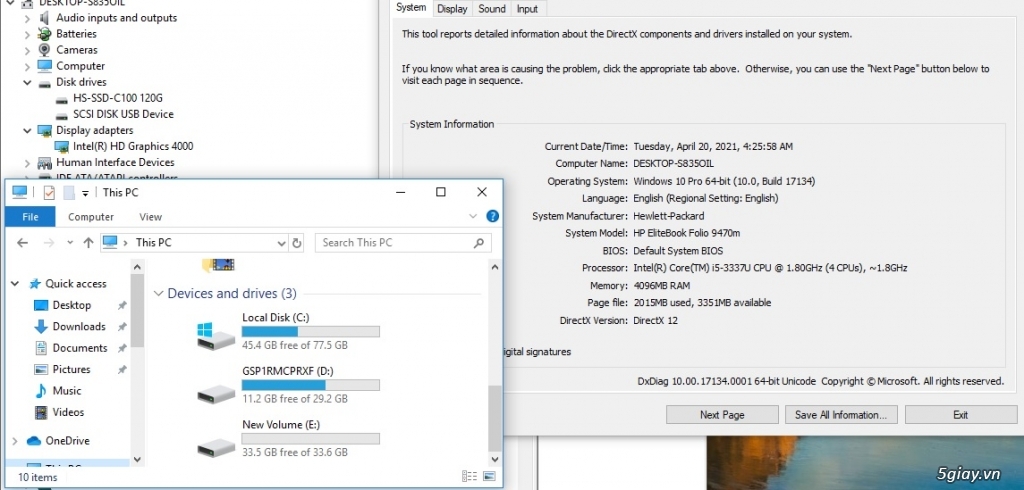Switch to the Computer ribbon tab
The height and width of the screenshot is (490, 1024).
tap(91, 217)
